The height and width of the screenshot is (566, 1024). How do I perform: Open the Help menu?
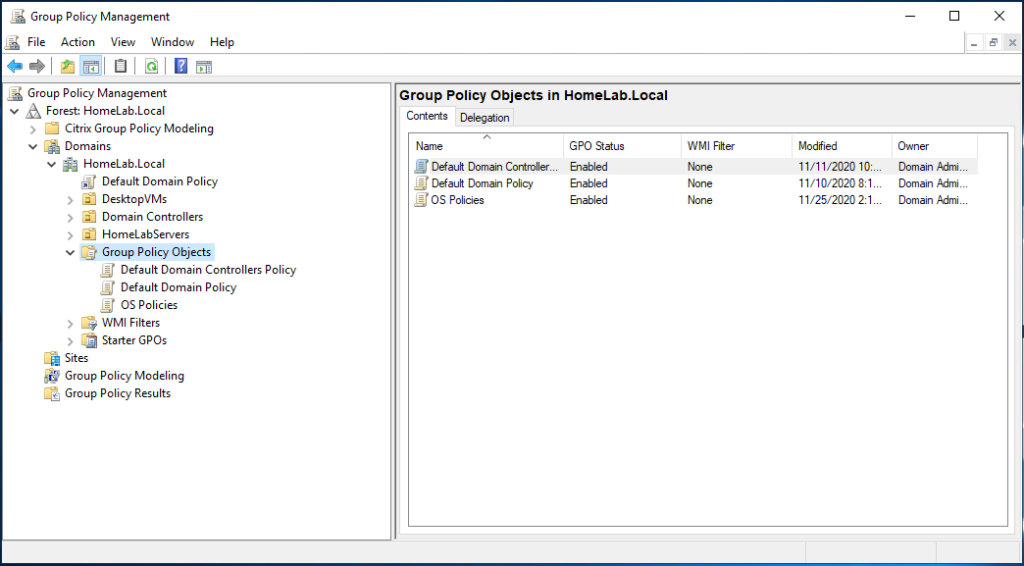tap(222, 42)
